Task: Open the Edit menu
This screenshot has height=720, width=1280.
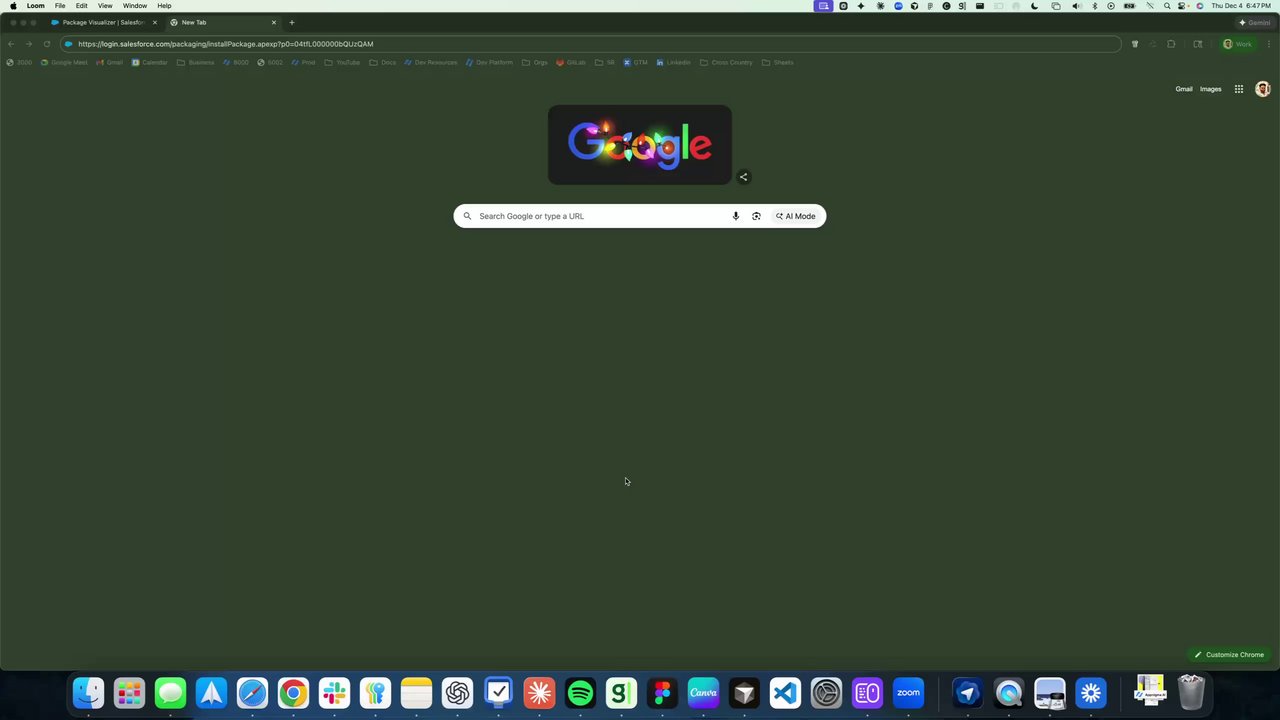Action: (82, 6)
